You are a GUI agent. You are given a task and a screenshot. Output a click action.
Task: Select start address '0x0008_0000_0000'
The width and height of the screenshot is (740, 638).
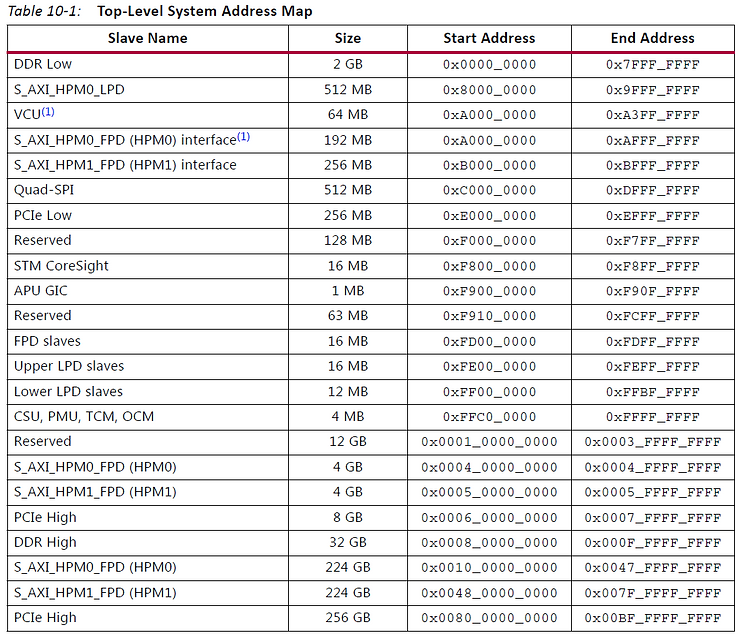pyautogui.click(x=489, y=543)
